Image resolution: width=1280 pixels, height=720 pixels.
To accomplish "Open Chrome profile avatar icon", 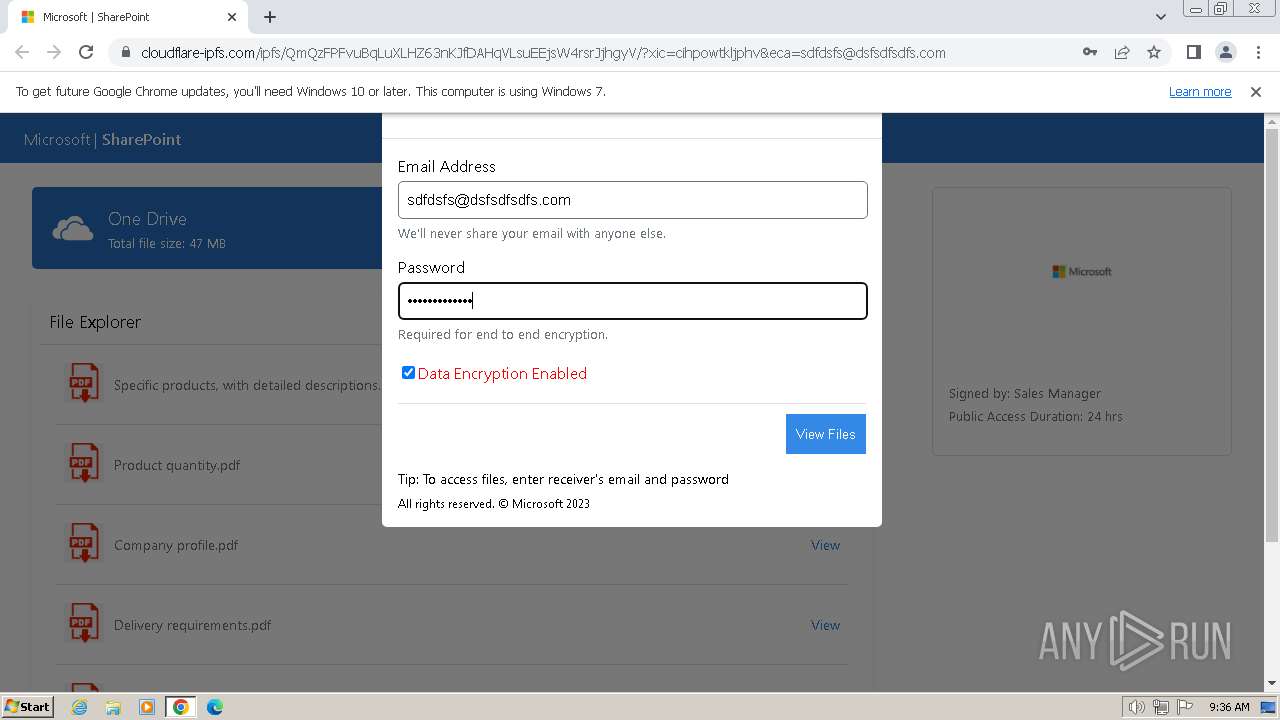I will click(1225, 52).
